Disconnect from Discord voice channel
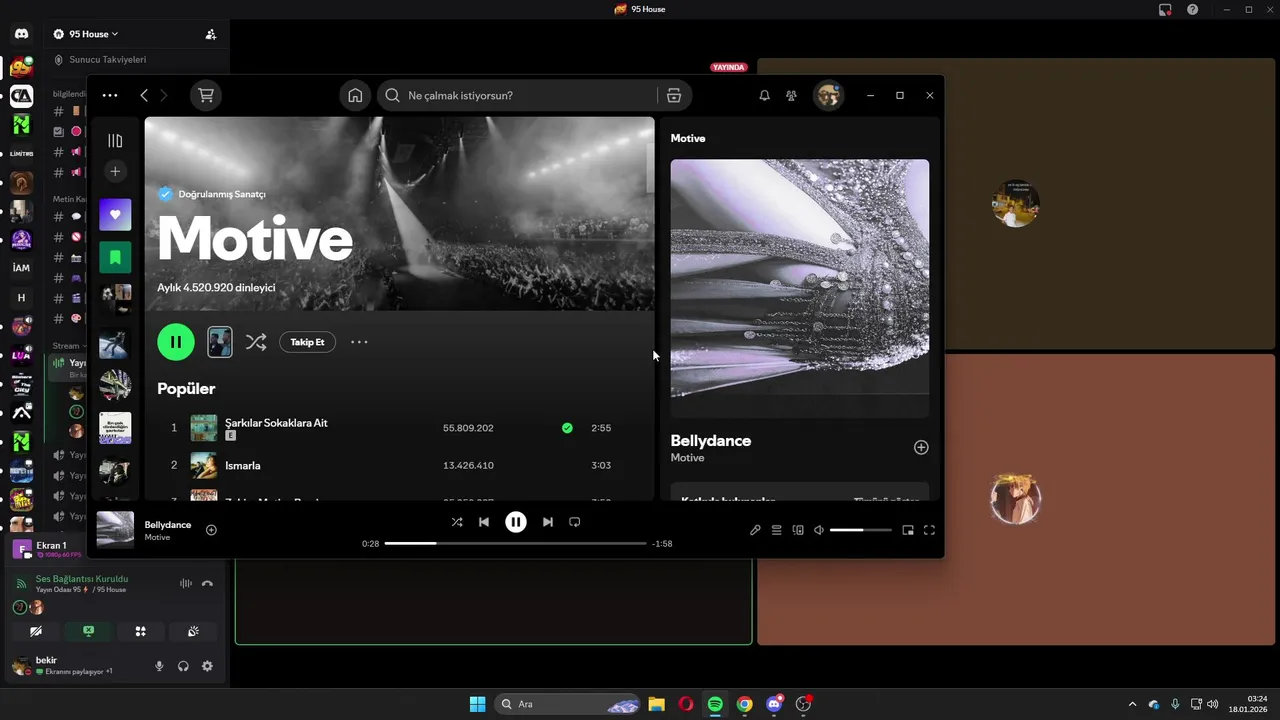Viewport: 1280px width, 720px height. coord(207,583)
